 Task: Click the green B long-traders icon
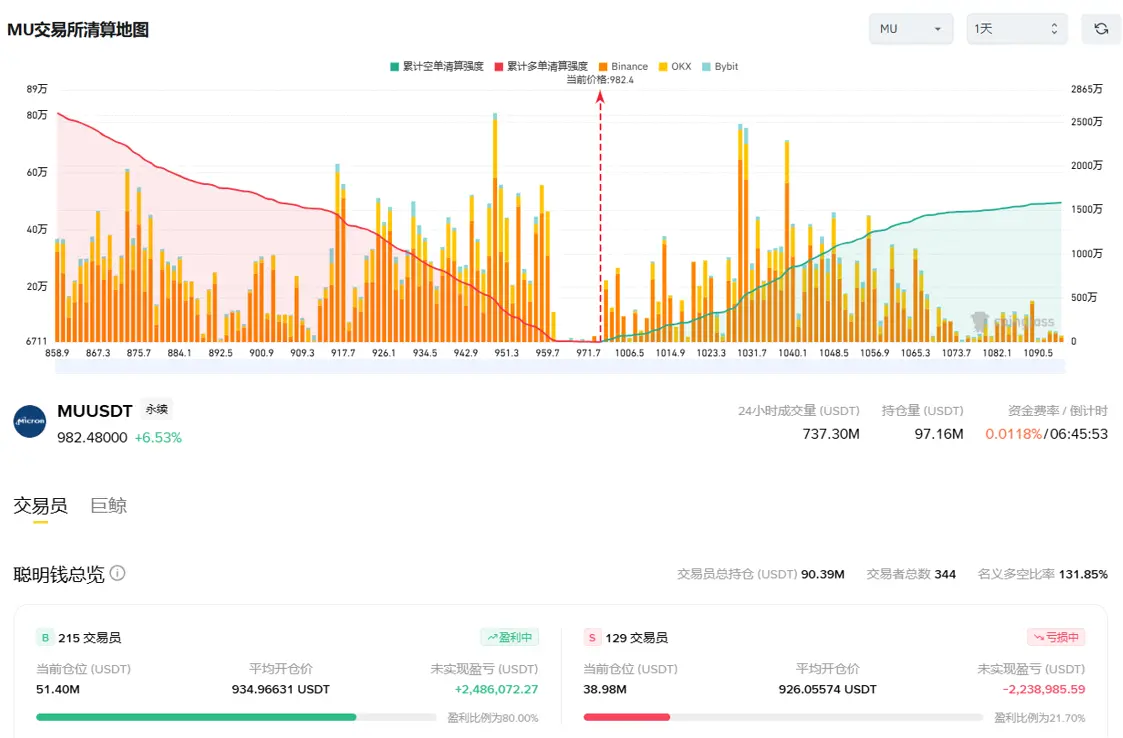[44, 638]
